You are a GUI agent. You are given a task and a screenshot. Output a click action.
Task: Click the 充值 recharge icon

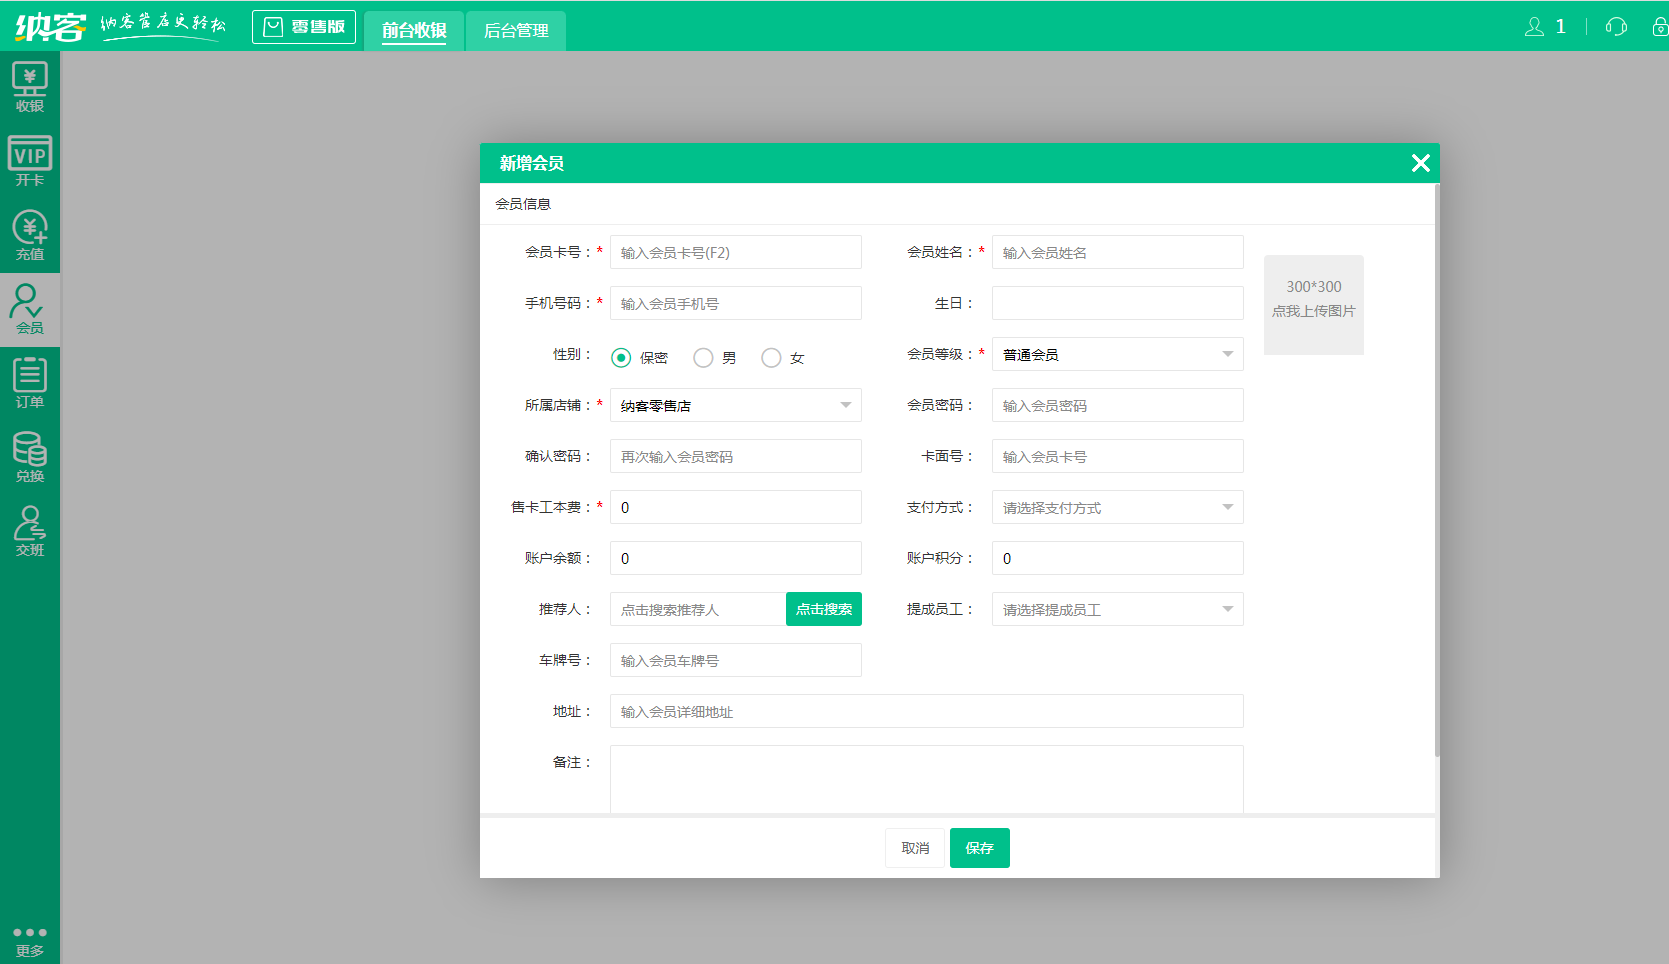pos(29,235)
